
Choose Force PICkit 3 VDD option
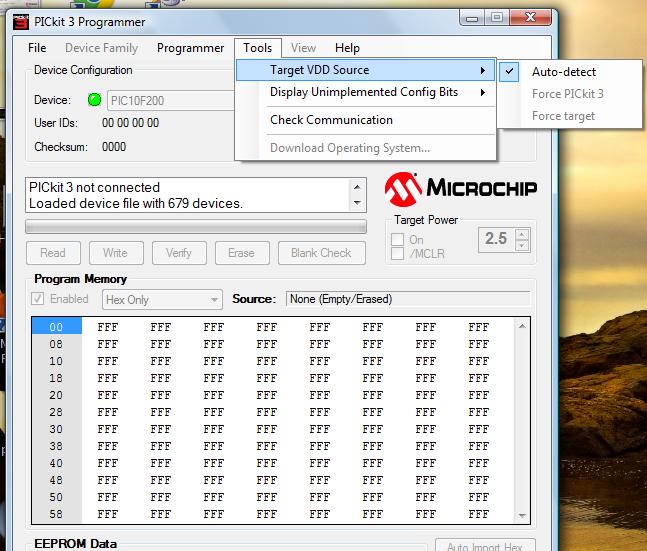coord(570,94)
